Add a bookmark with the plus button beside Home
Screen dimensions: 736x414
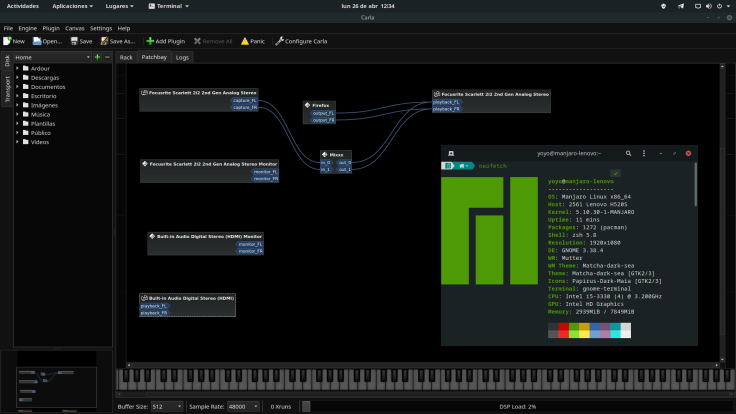96,57
